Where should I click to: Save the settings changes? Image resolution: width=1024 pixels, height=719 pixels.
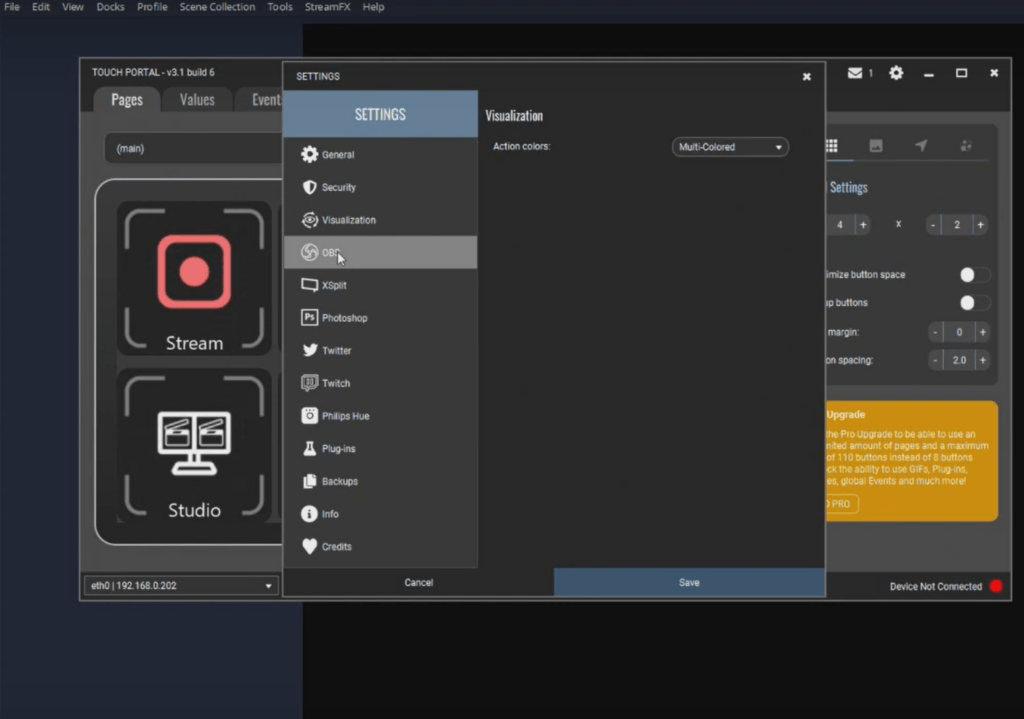[689, 583]
